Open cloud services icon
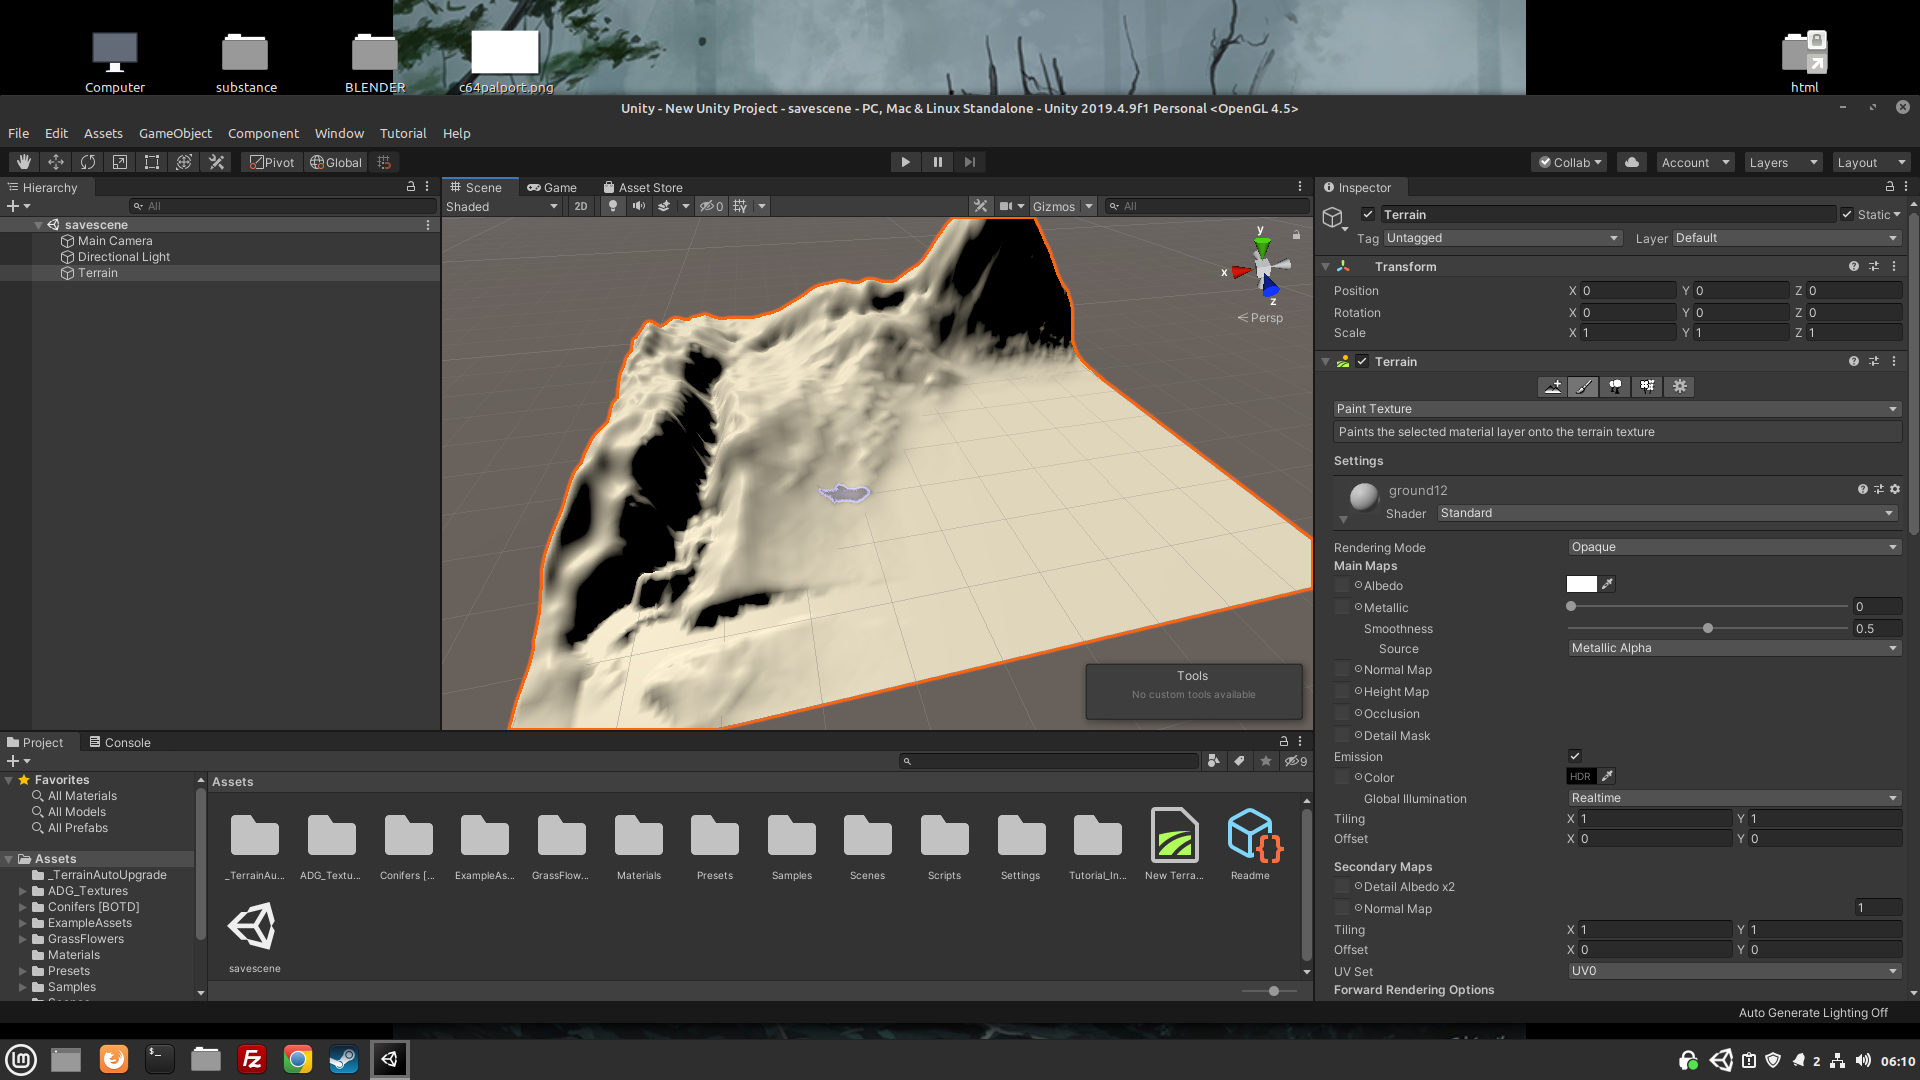Screen dimensions: 1920x1080 (x=1632, y=162)
